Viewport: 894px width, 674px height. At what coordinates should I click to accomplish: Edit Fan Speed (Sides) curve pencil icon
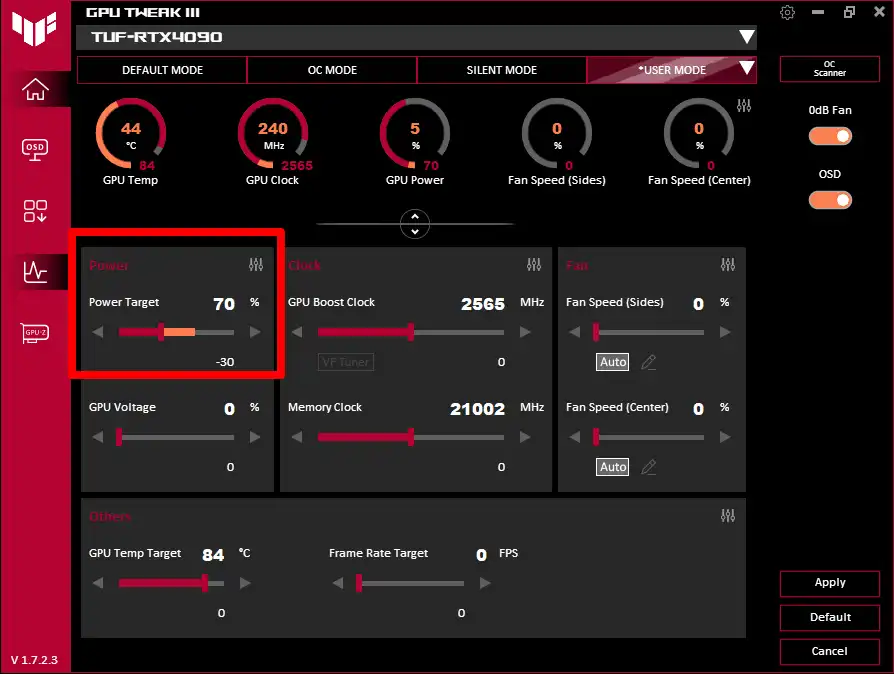coord(649,362)
